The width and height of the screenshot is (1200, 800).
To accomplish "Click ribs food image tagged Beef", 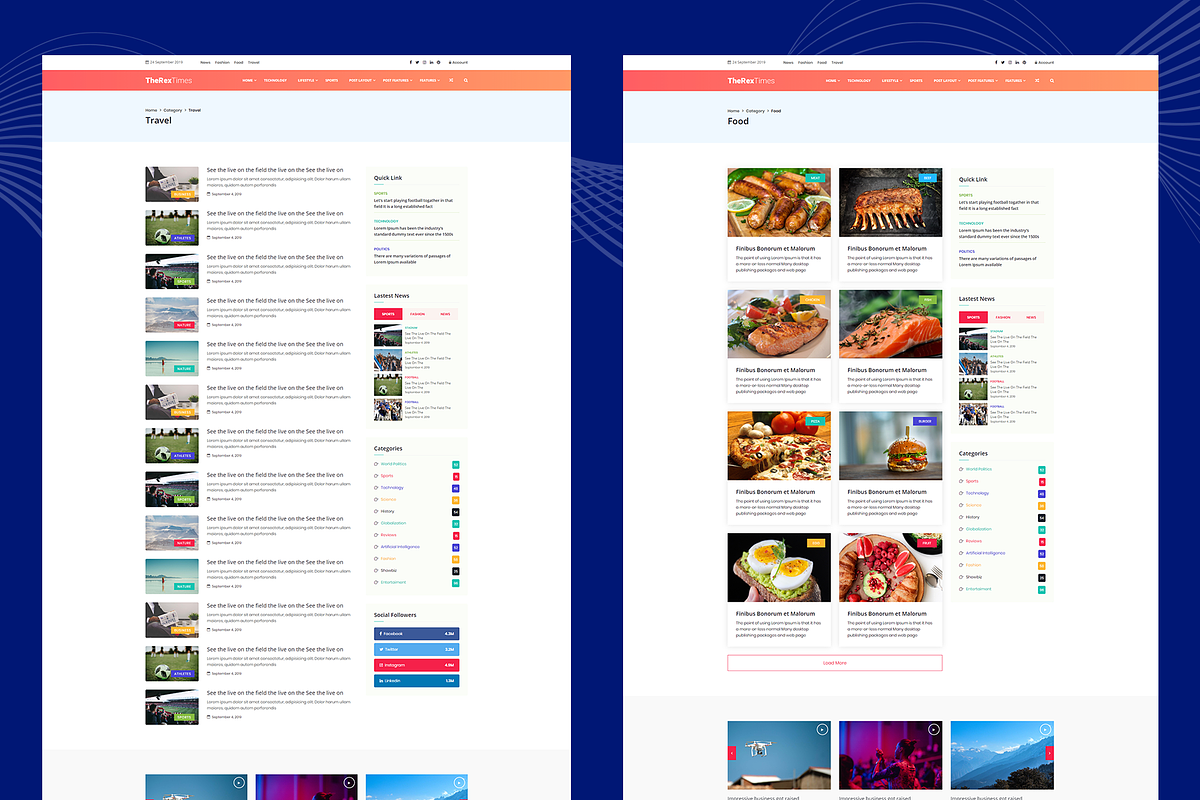I will click(891, 202).
